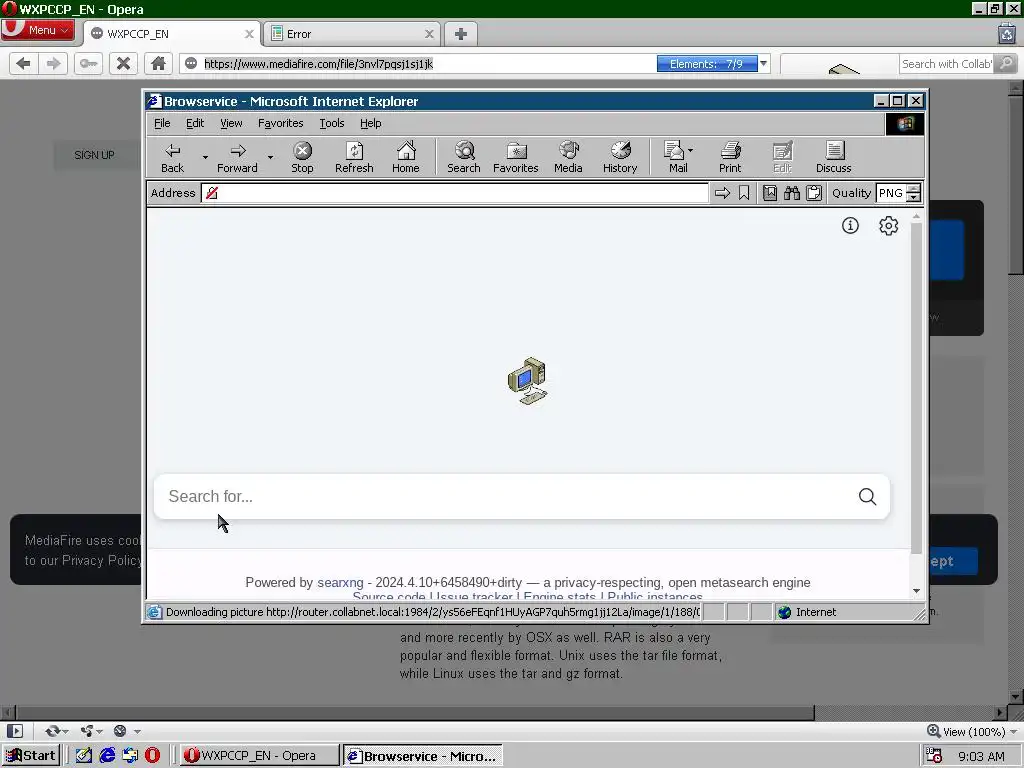Image resolution: width=1024 pixels, height=768 pixels.
Task: Click Opera's back arrow button
Action: click(23, 63)
